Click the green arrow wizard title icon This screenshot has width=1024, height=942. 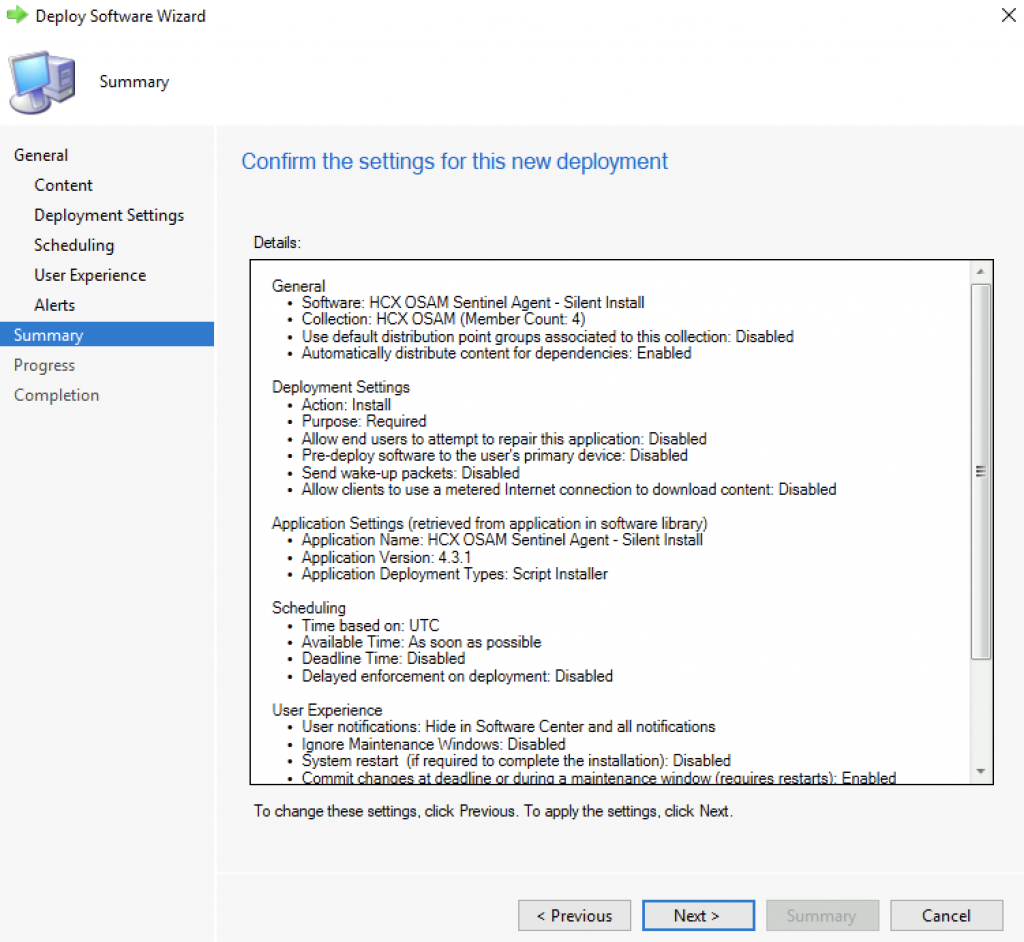18,15
